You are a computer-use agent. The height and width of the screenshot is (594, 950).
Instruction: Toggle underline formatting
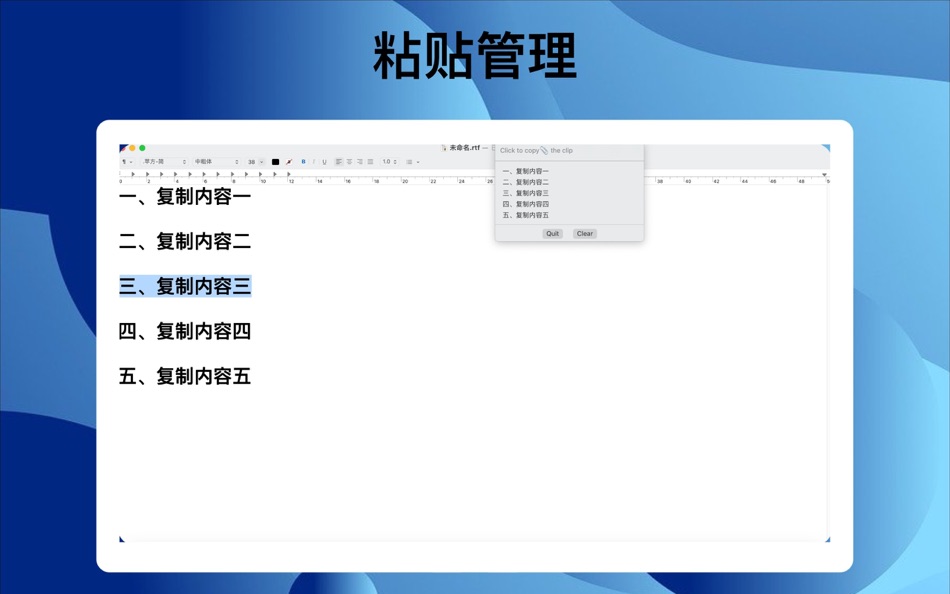325,161
